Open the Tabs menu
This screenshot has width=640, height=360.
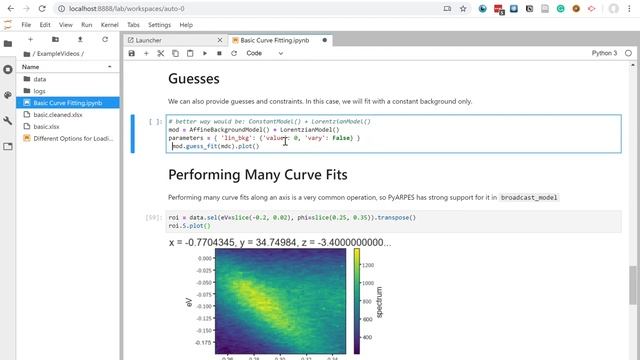[x=133, y=25]
